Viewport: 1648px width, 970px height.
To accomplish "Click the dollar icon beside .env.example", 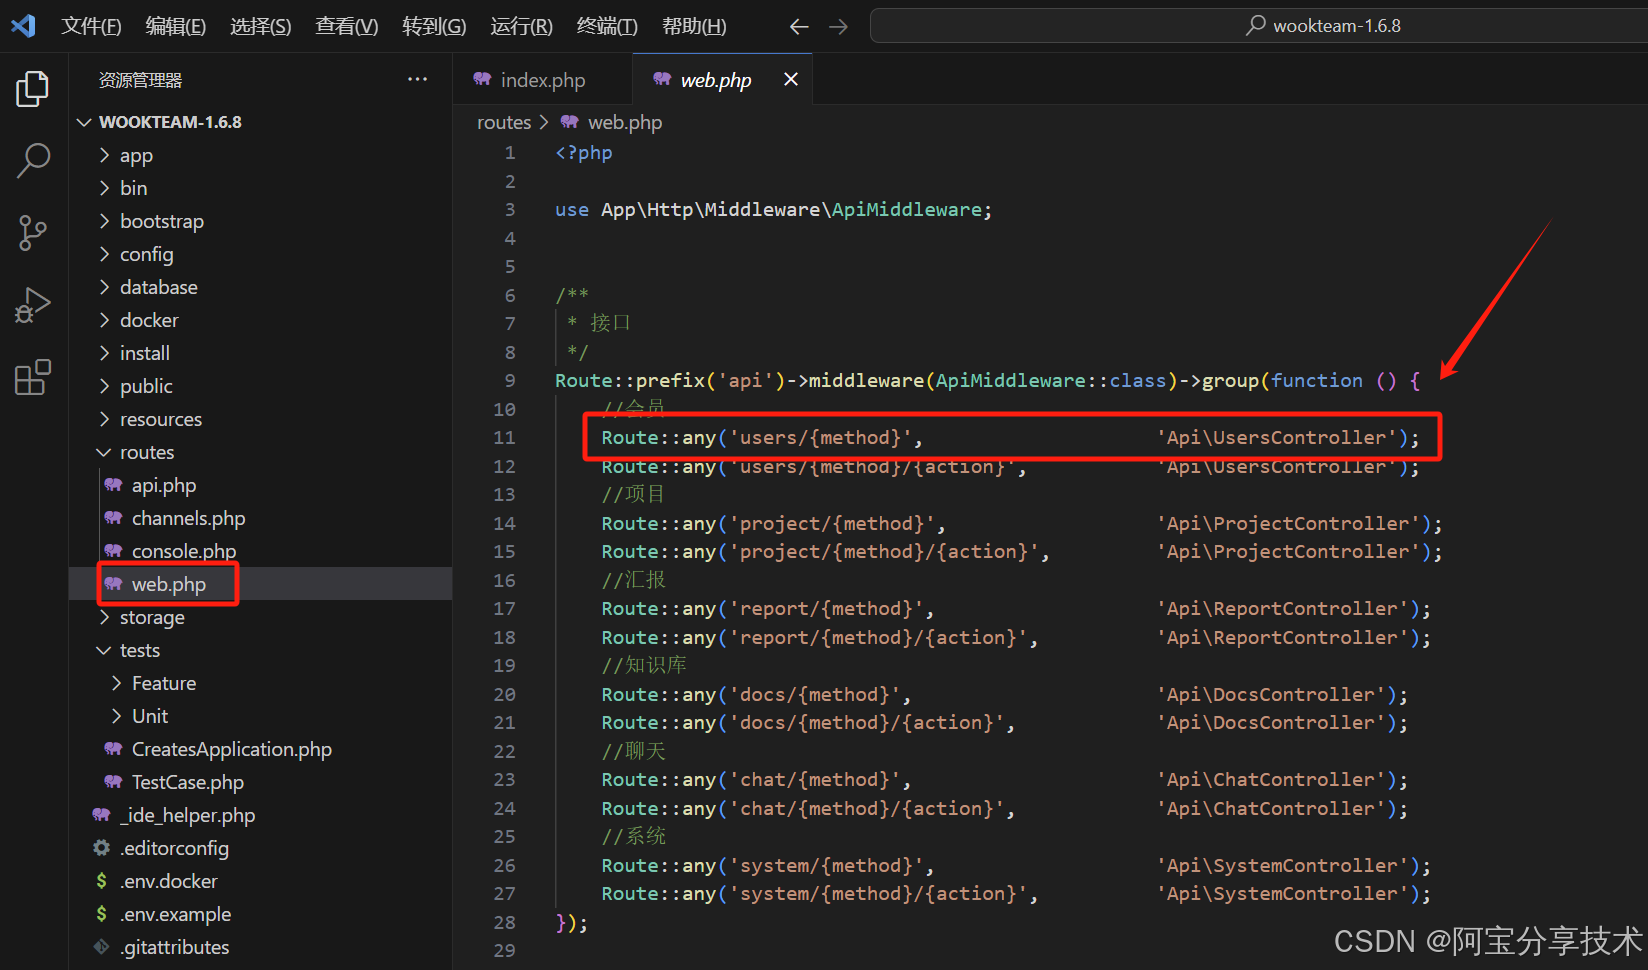I will (101, 914).
